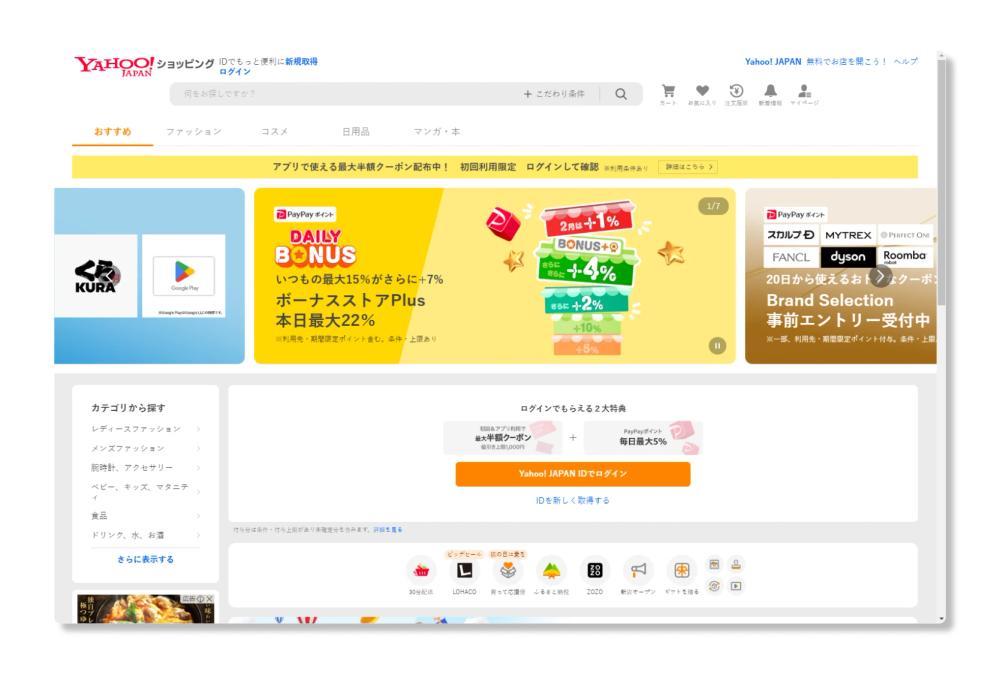Open order history yen-clock icon
The width and height of the screenshot is (1000, 674).
[x=736, y=93]
